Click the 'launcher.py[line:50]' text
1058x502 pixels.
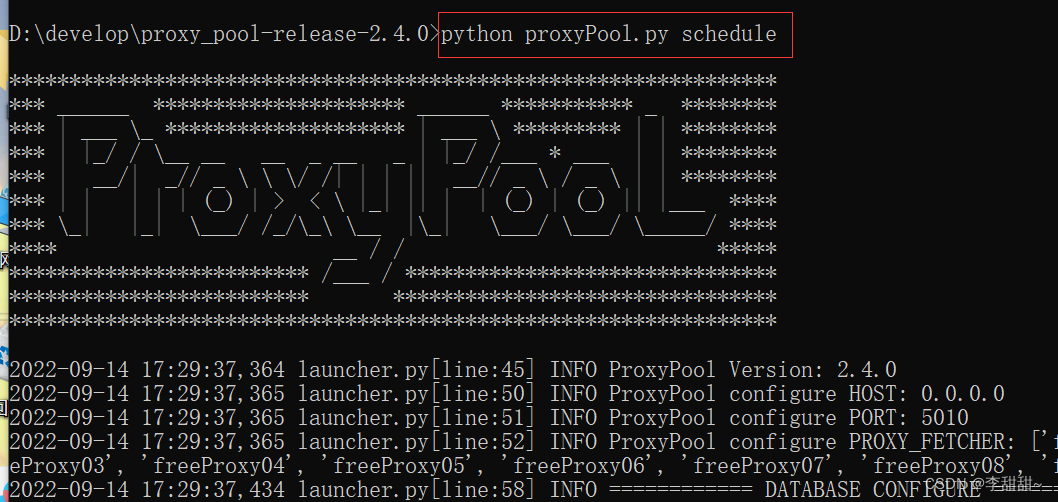click(x=417, y=394)
